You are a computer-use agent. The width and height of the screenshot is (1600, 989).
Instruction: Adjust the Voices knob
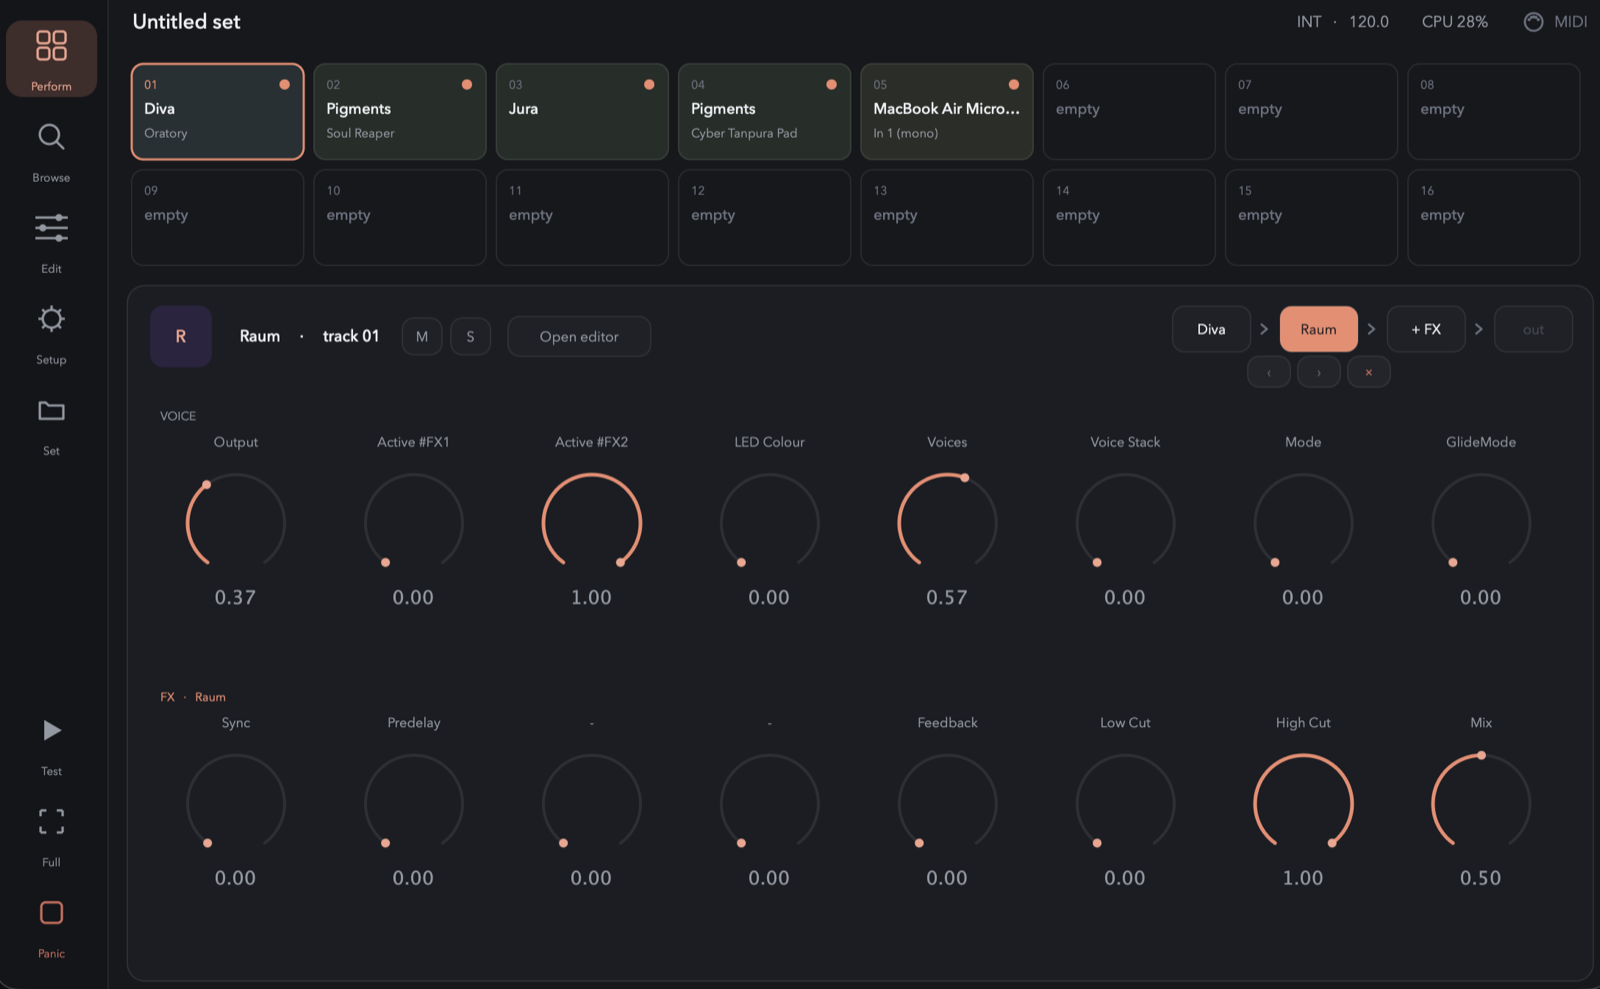pos(947,522)
